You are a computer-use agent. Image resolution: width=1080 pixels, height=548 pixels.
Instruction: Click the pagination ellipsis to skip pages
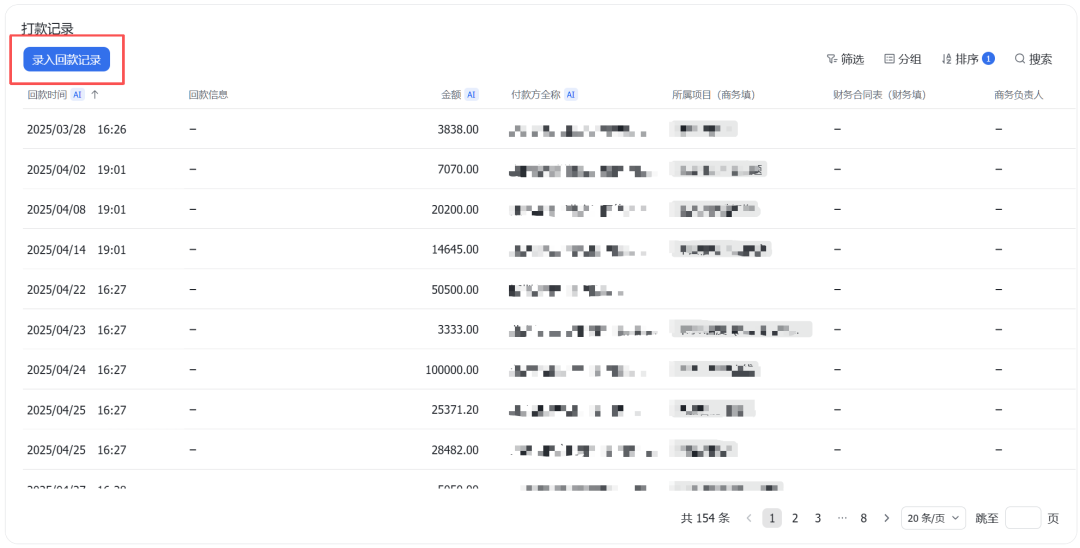click(x=841, y=518)
